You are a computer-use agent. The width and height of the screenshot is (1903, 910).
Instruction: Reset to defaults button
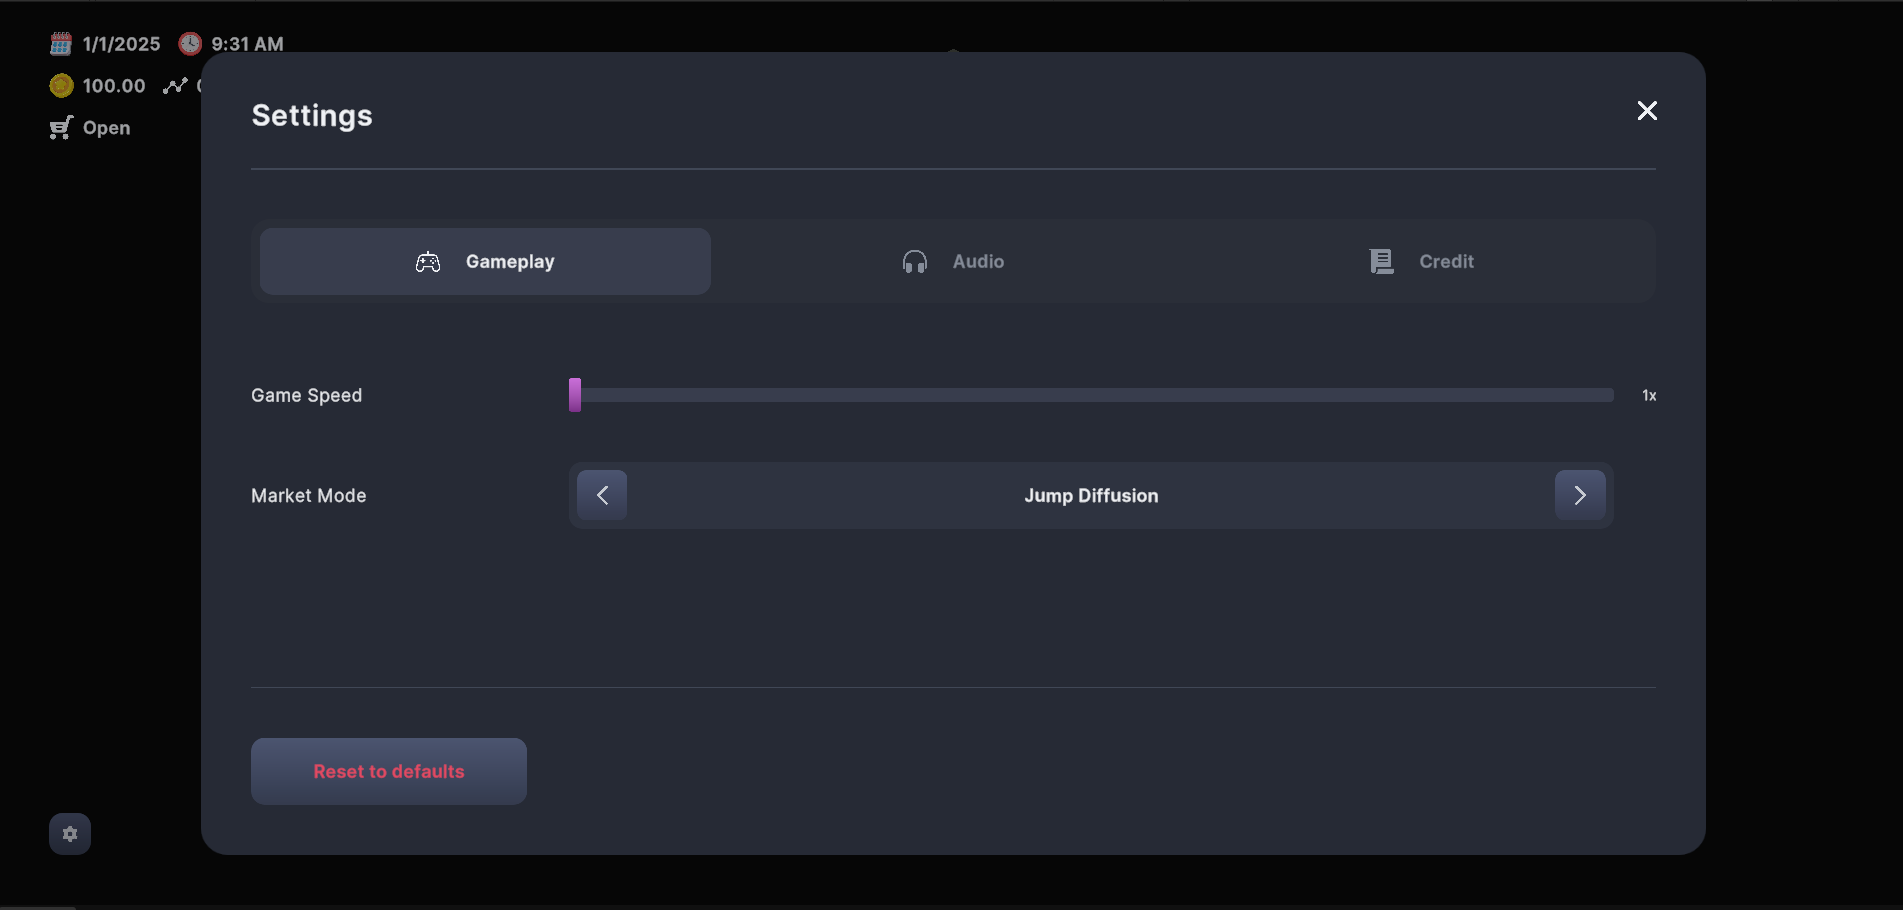click(x=389, y=771)
